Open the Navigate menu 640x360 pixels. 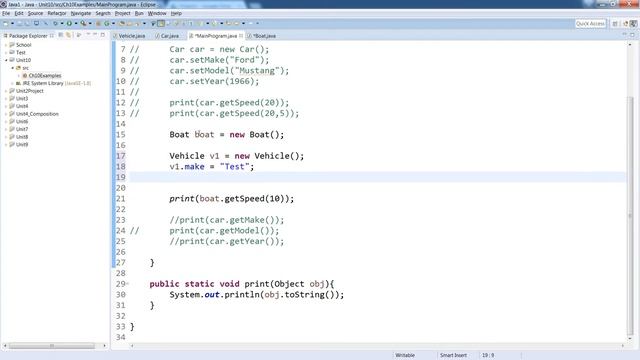point(80,13)
